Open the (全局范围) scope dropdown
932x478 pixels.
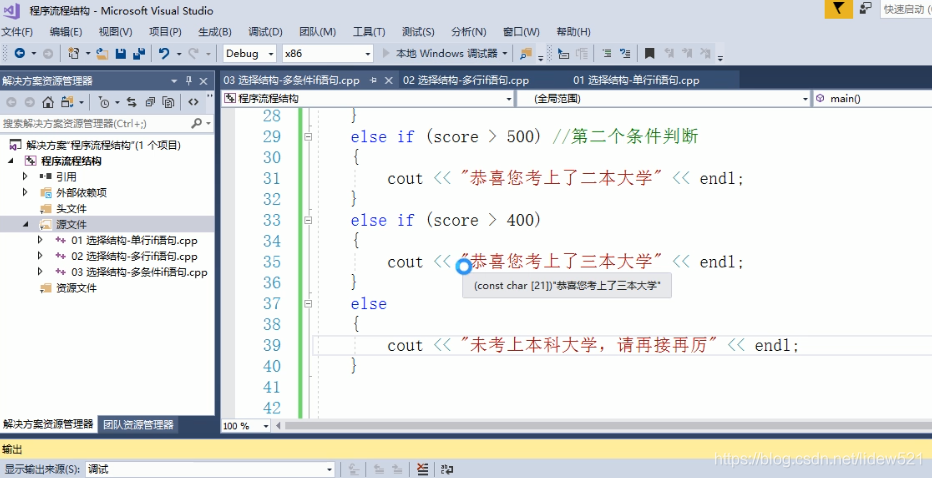point(664,99)
